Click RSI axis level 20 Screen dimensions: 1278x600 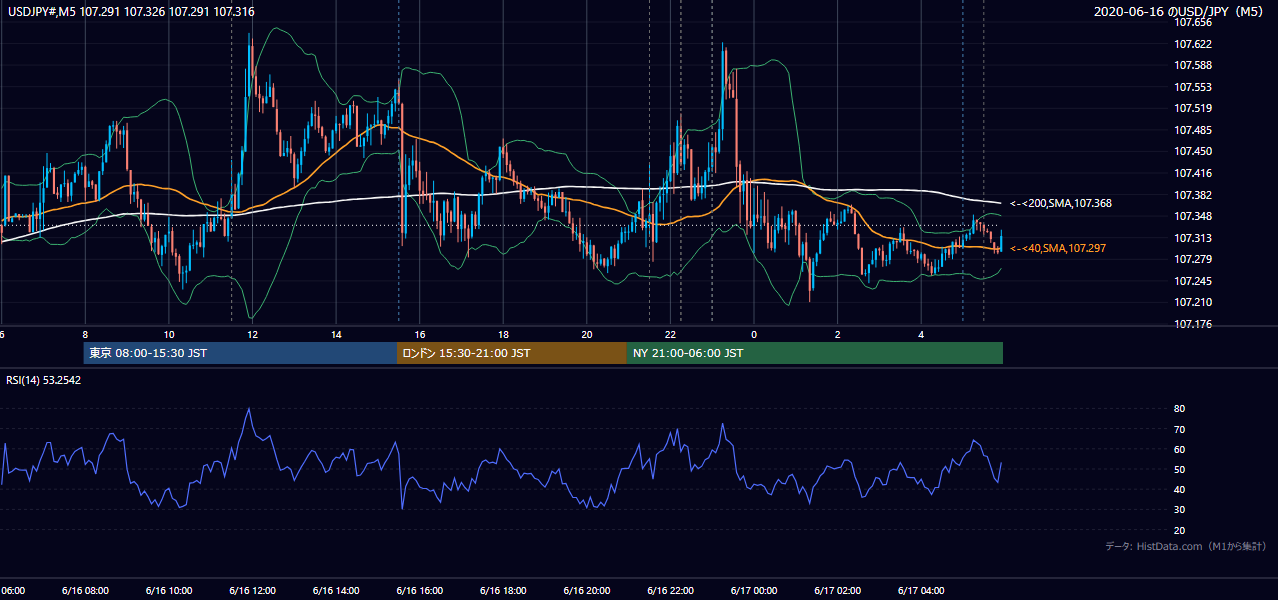coord(1179,530)
